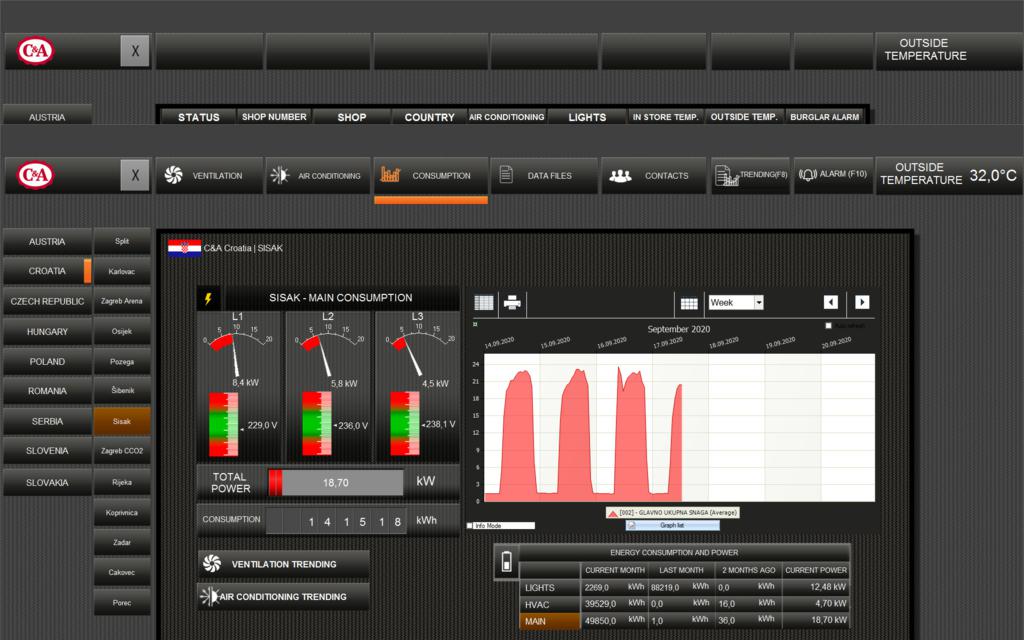This screenshot has width=1024, height=640.
Task: Expand the Week period dropdown
Action: (759, 303)
